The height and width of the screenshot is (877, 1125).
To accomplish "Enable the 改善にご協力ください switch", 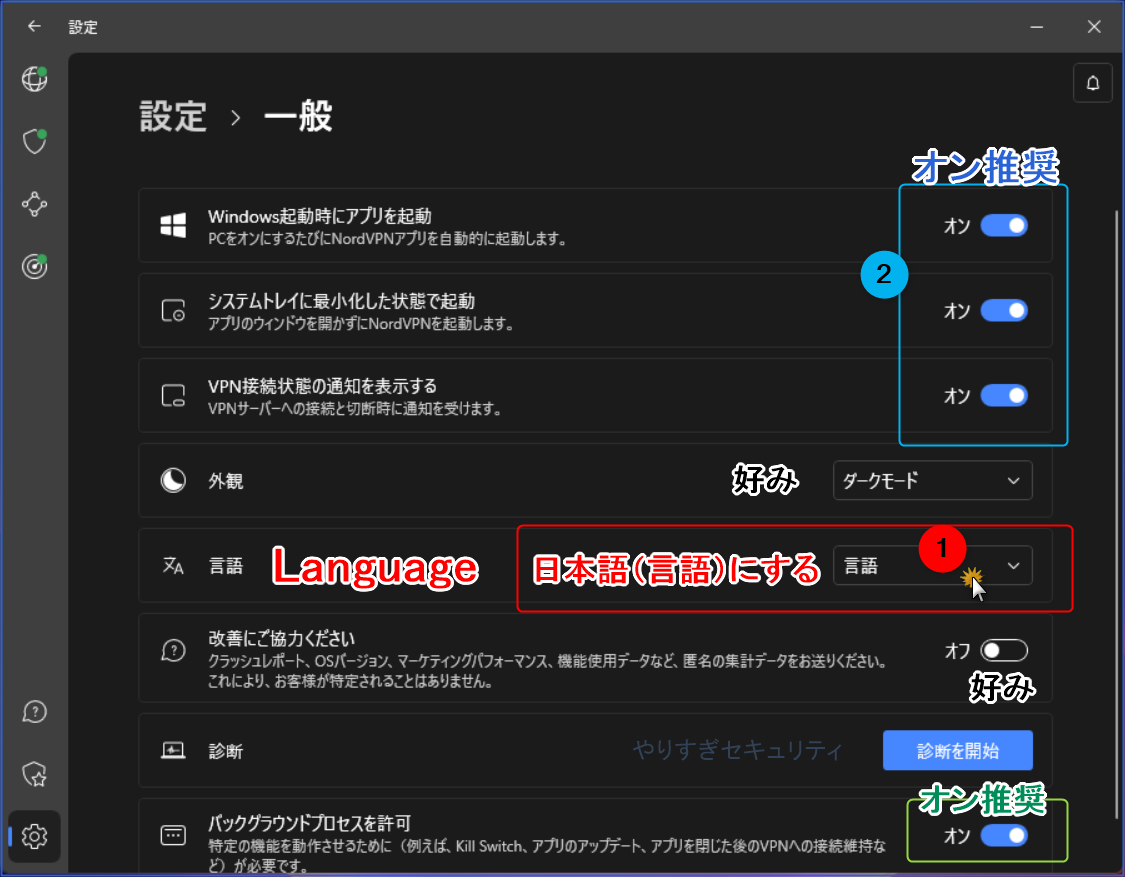I will [x=1004, y=650].
